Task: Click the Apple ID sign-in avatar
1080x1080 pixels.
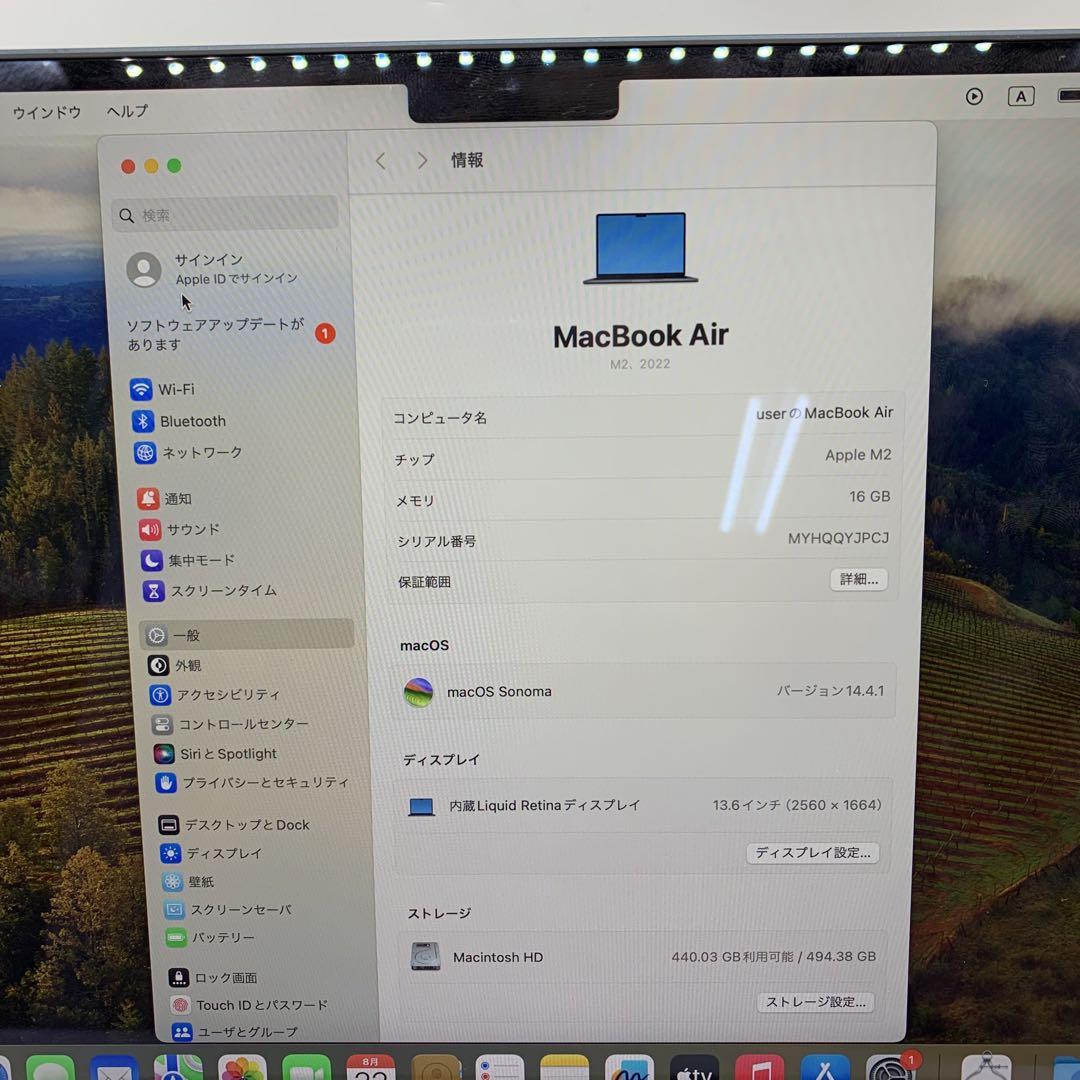Action: [x=144, y=269]
